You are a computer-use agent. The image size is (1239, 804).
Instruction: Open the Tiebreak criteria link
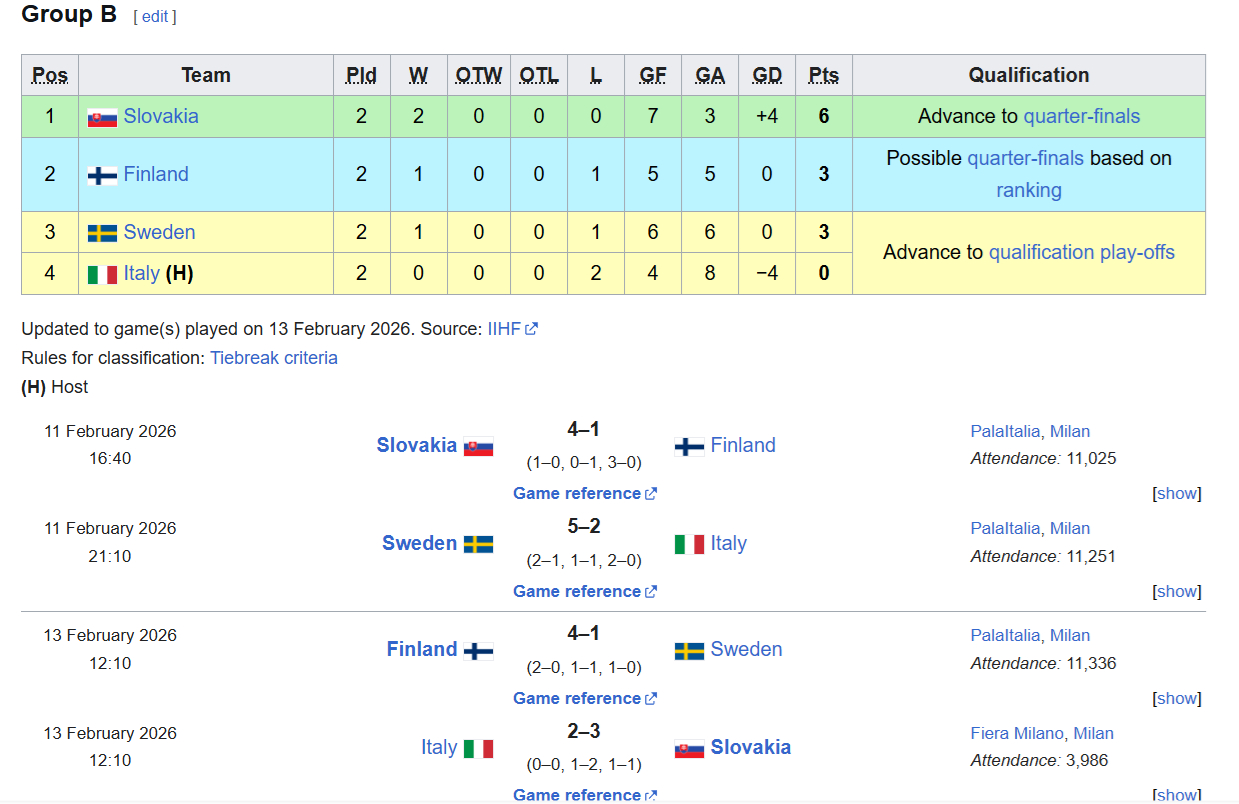[273, 358]
